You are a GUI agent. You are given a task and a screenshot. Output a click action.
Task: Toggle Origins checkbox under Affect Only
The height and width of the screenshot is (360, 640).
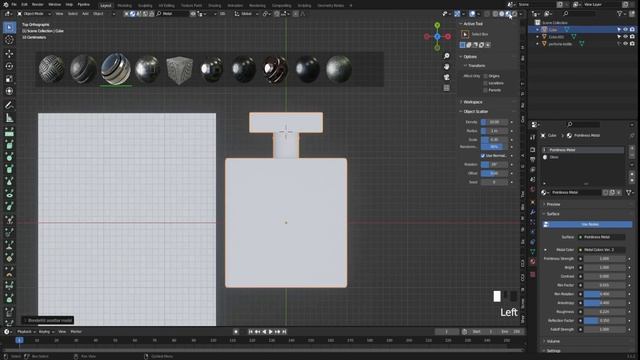[x=485, y=76]
